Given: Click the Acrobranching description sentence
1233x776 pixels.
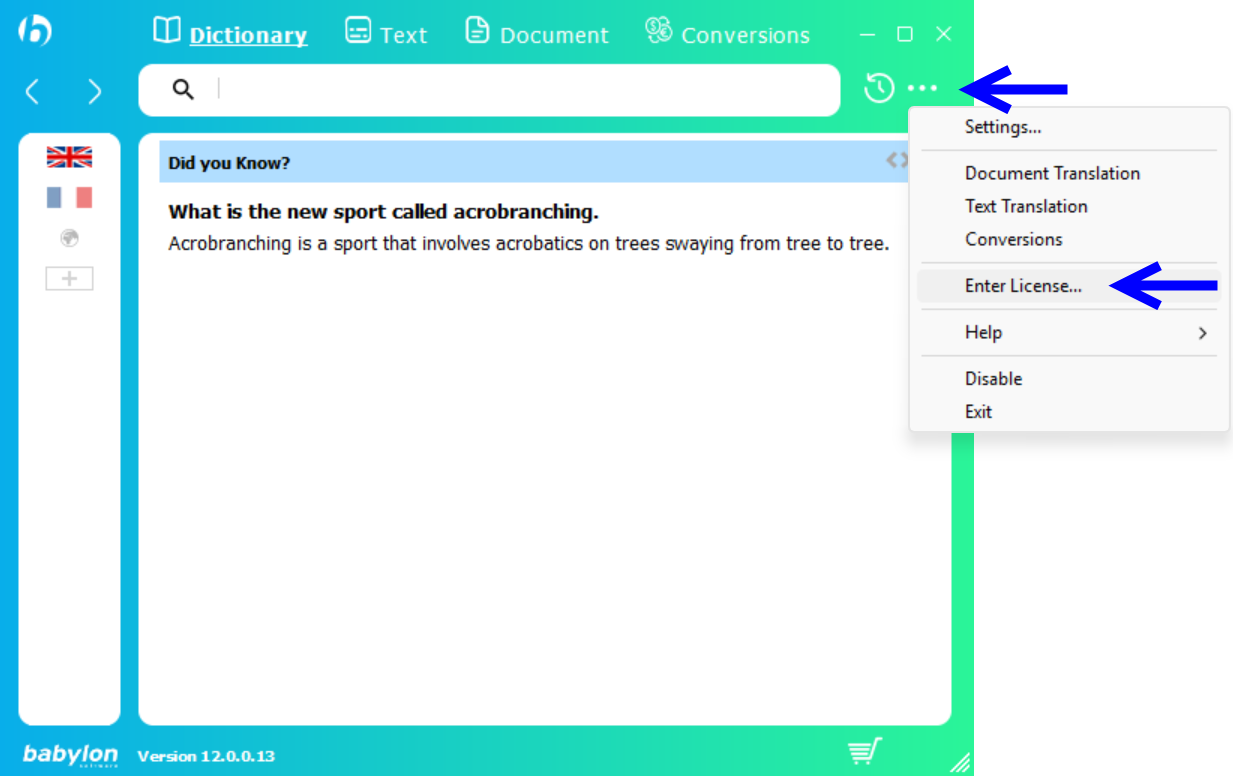Looking at the screenshot, I should (x=529, y=243).
